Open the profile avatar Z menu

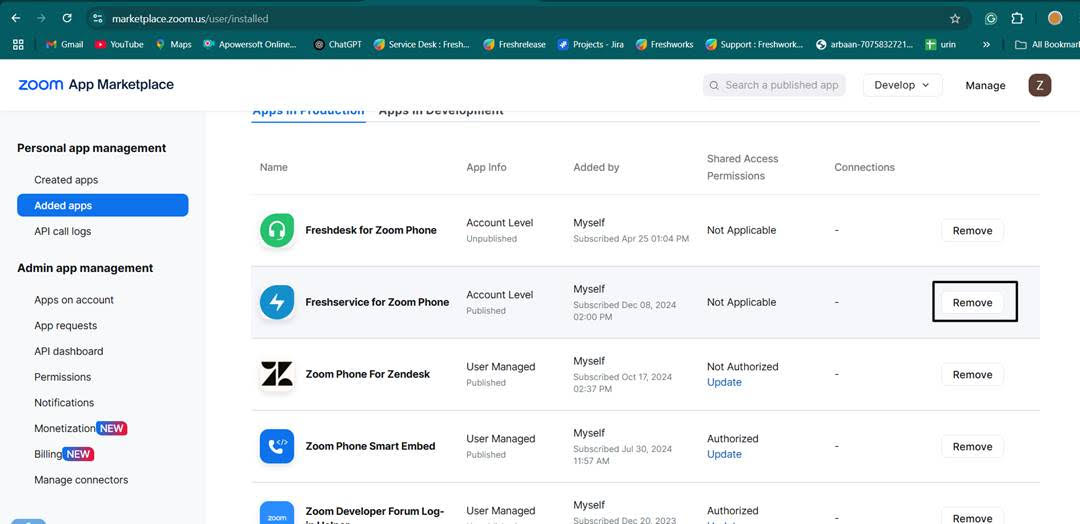coord(1039,85)
